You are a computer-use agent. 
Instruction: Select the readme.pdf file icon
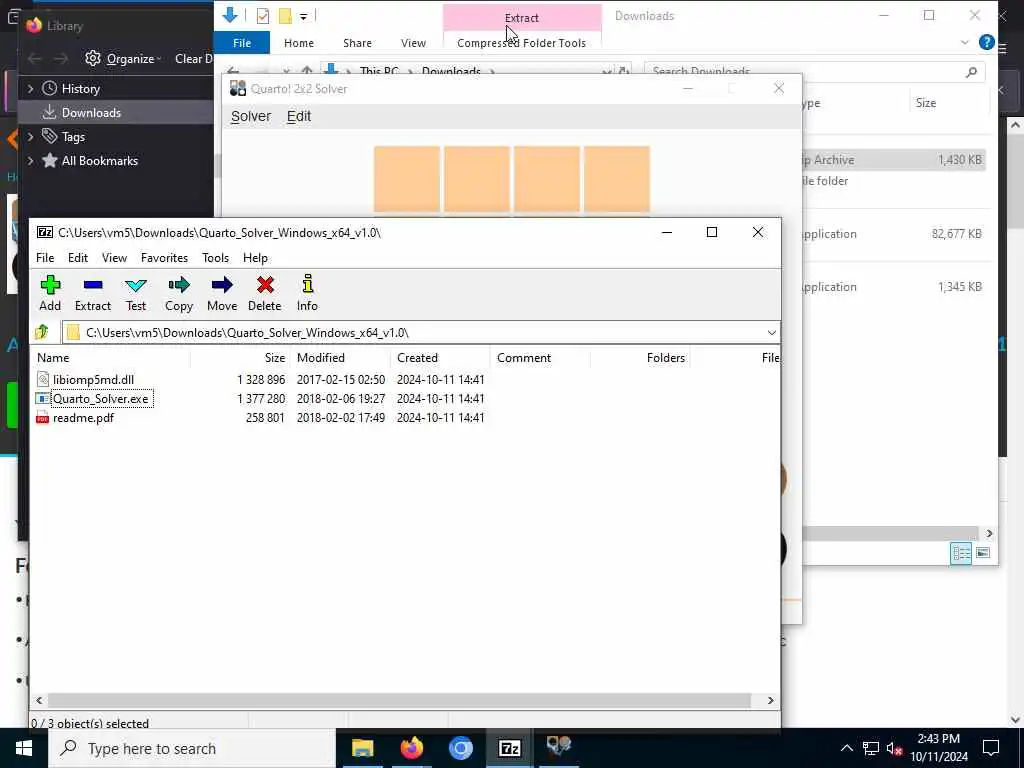(x=42, y=418)
